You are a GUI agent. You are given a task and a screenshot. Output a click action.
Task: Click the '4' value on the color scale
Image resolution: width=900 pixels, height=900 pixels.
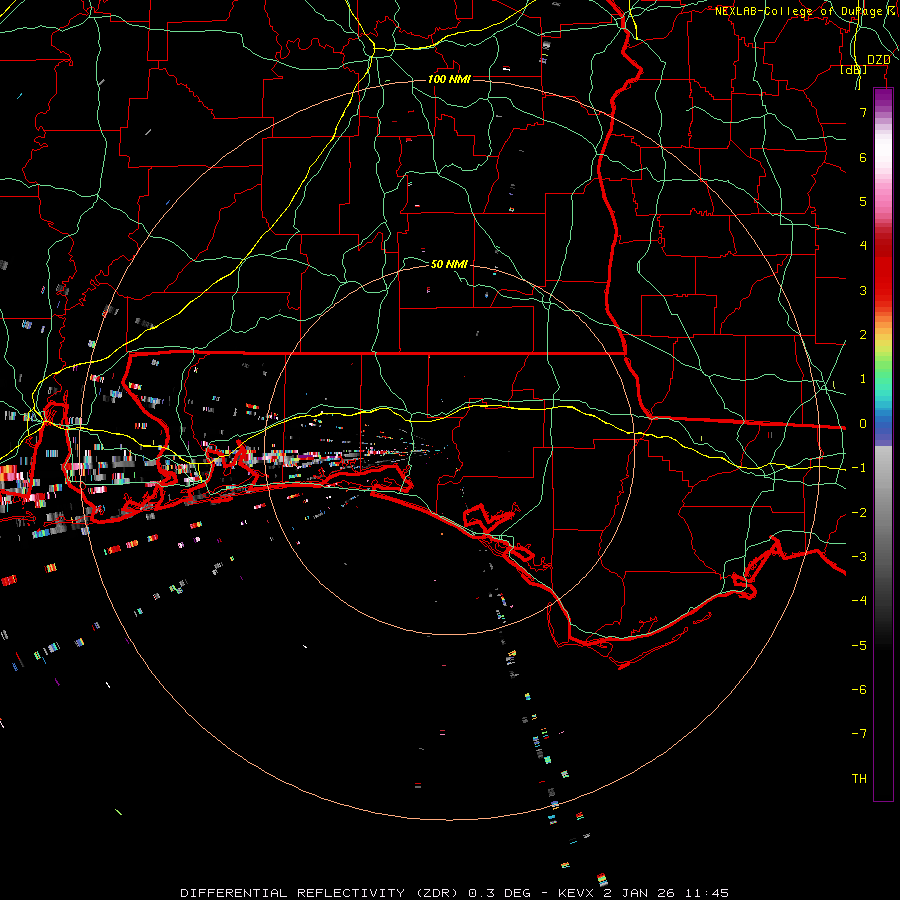click(x=863, y=246)
